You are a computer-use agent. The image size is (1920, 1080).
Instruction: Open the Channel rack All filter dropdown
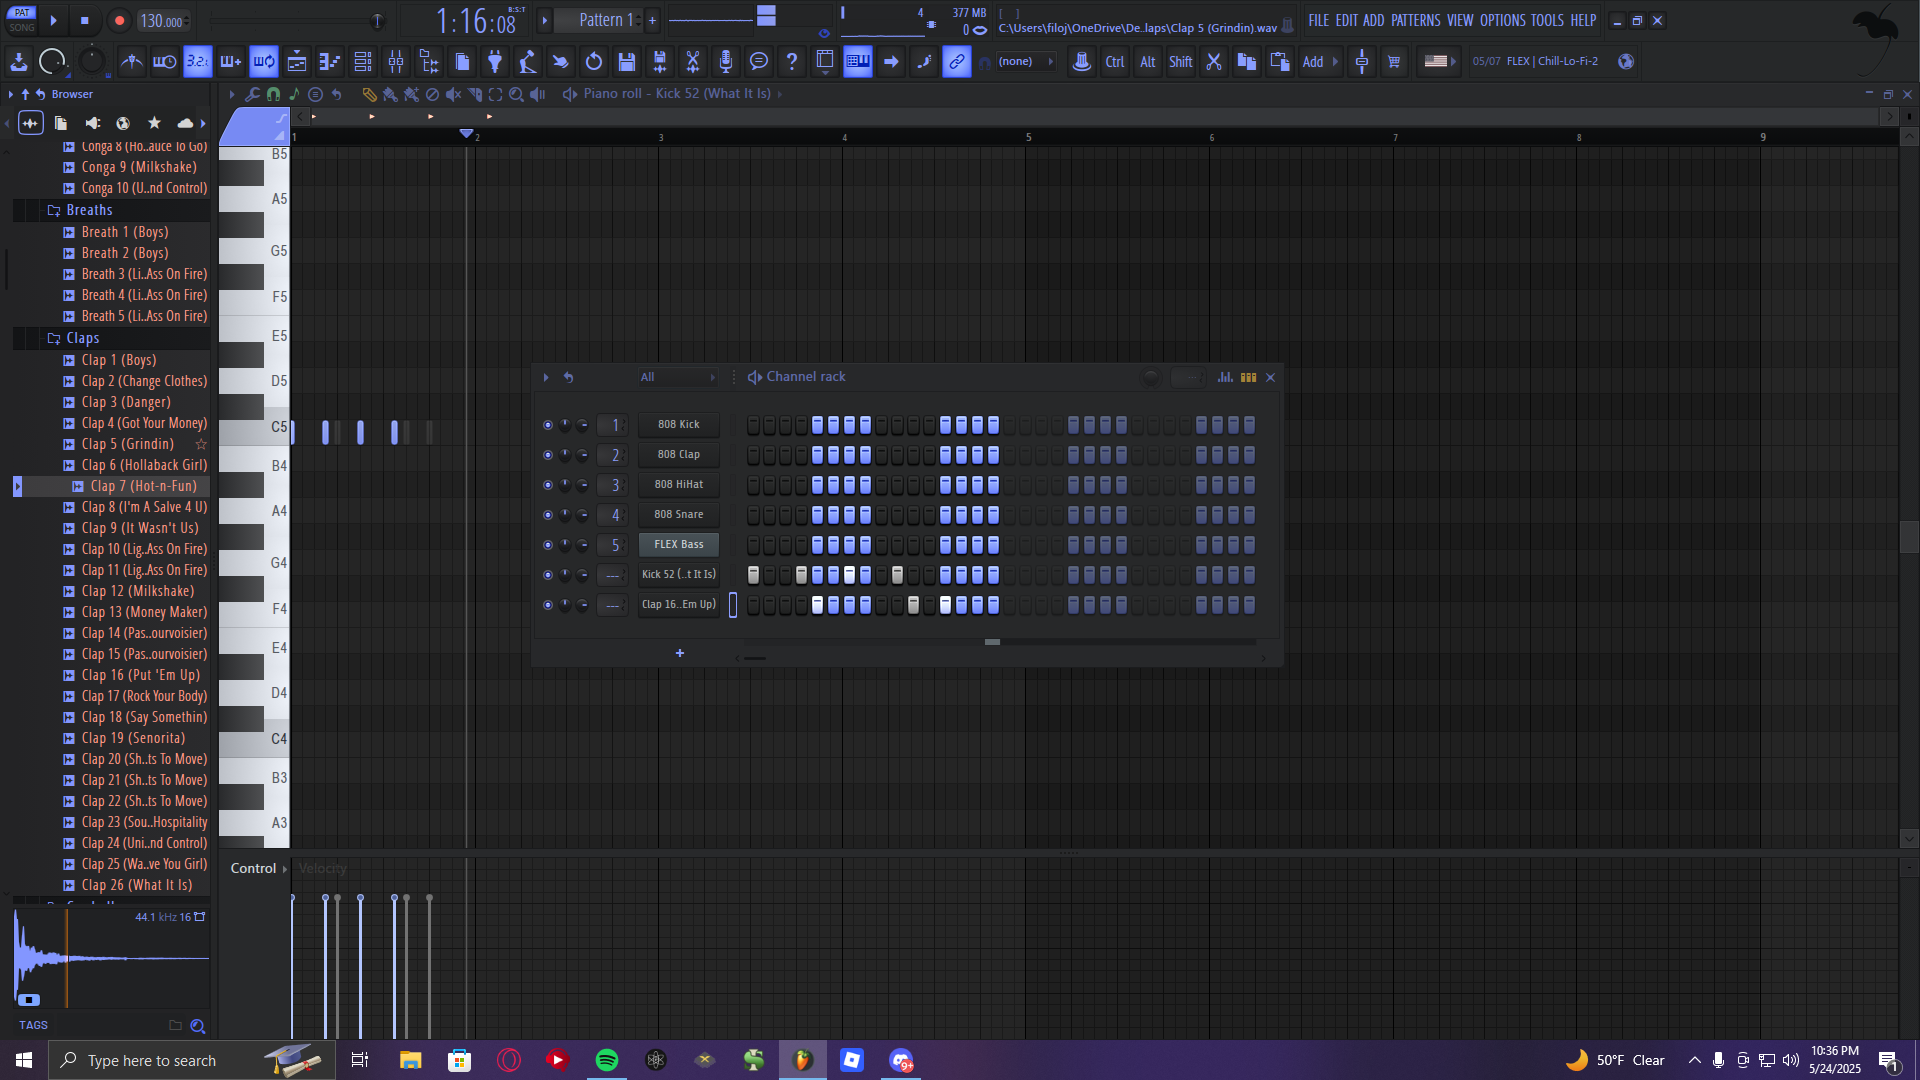coord(678,377)
